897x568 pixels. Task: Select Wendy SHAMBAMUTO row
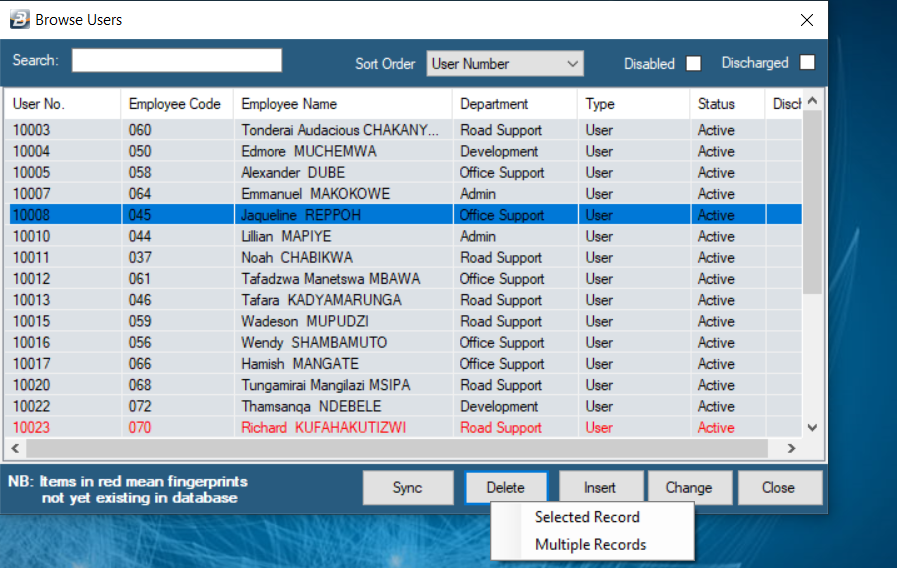click(x=403, y=342)
